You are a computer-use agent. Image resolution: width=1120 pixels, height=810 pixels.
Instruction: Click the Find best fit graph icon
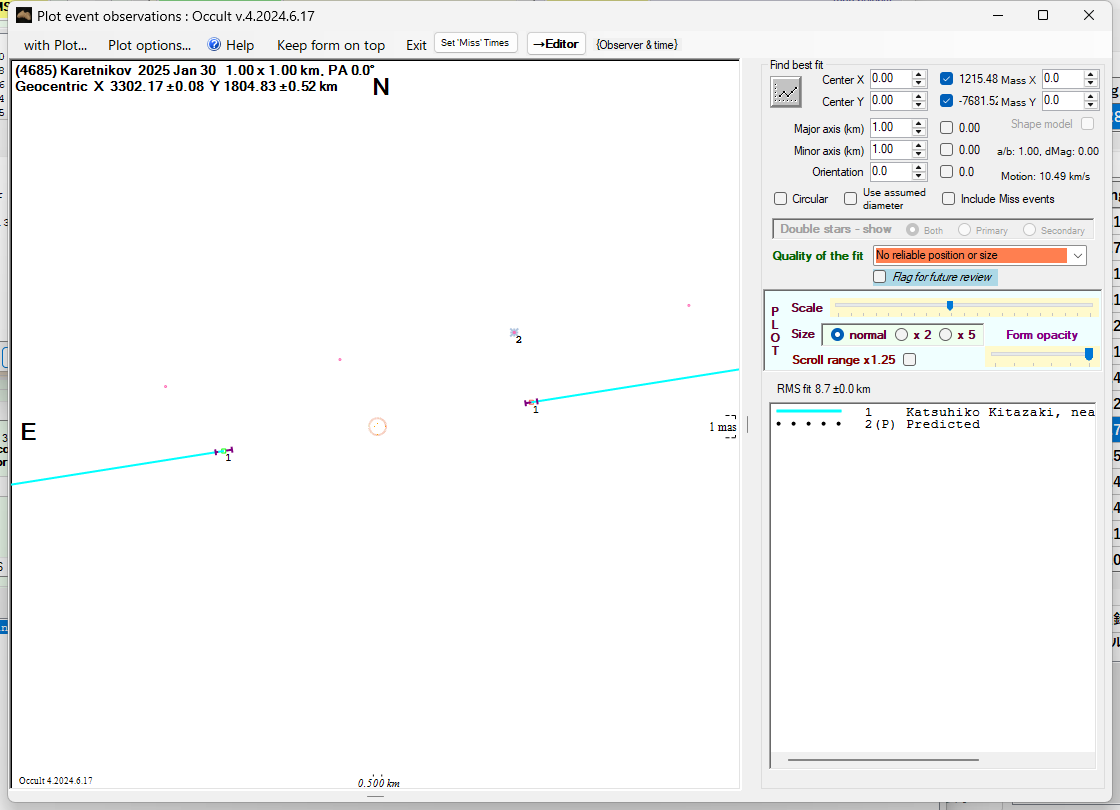coord(786,91)
